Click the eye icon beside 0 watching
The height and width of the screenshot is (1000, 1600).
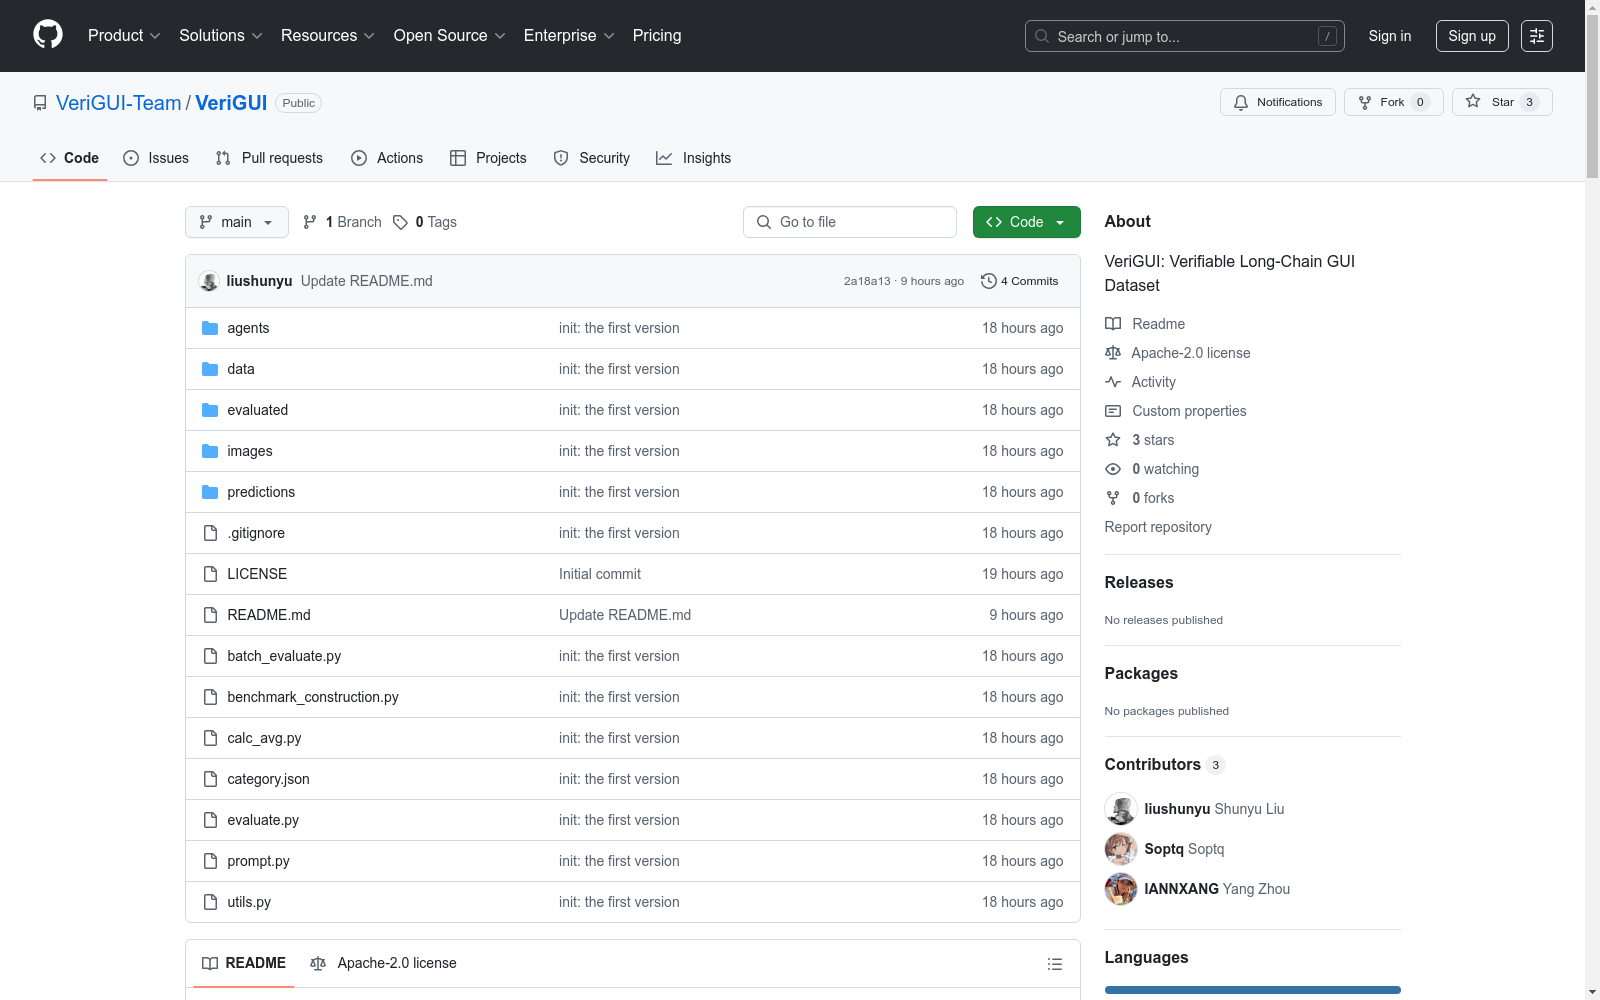1113,469
